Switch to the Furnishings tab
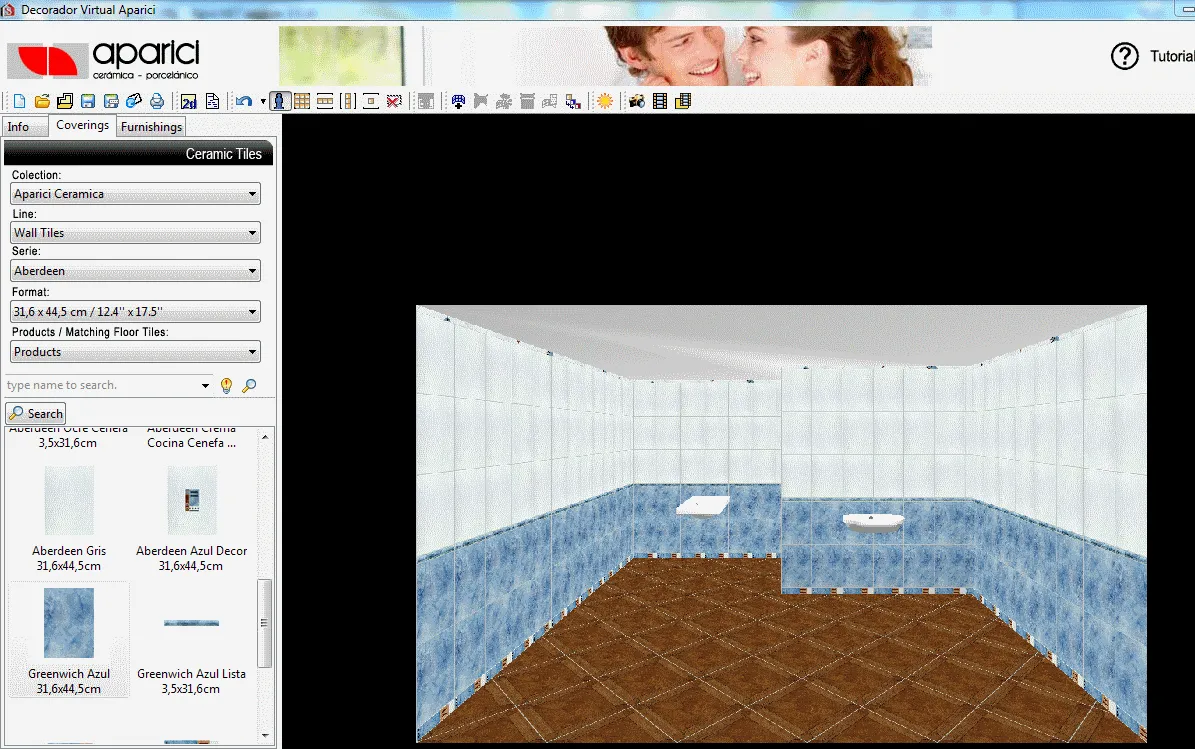The width and height of the screenshot is (1195, 749). coord(151,127)
